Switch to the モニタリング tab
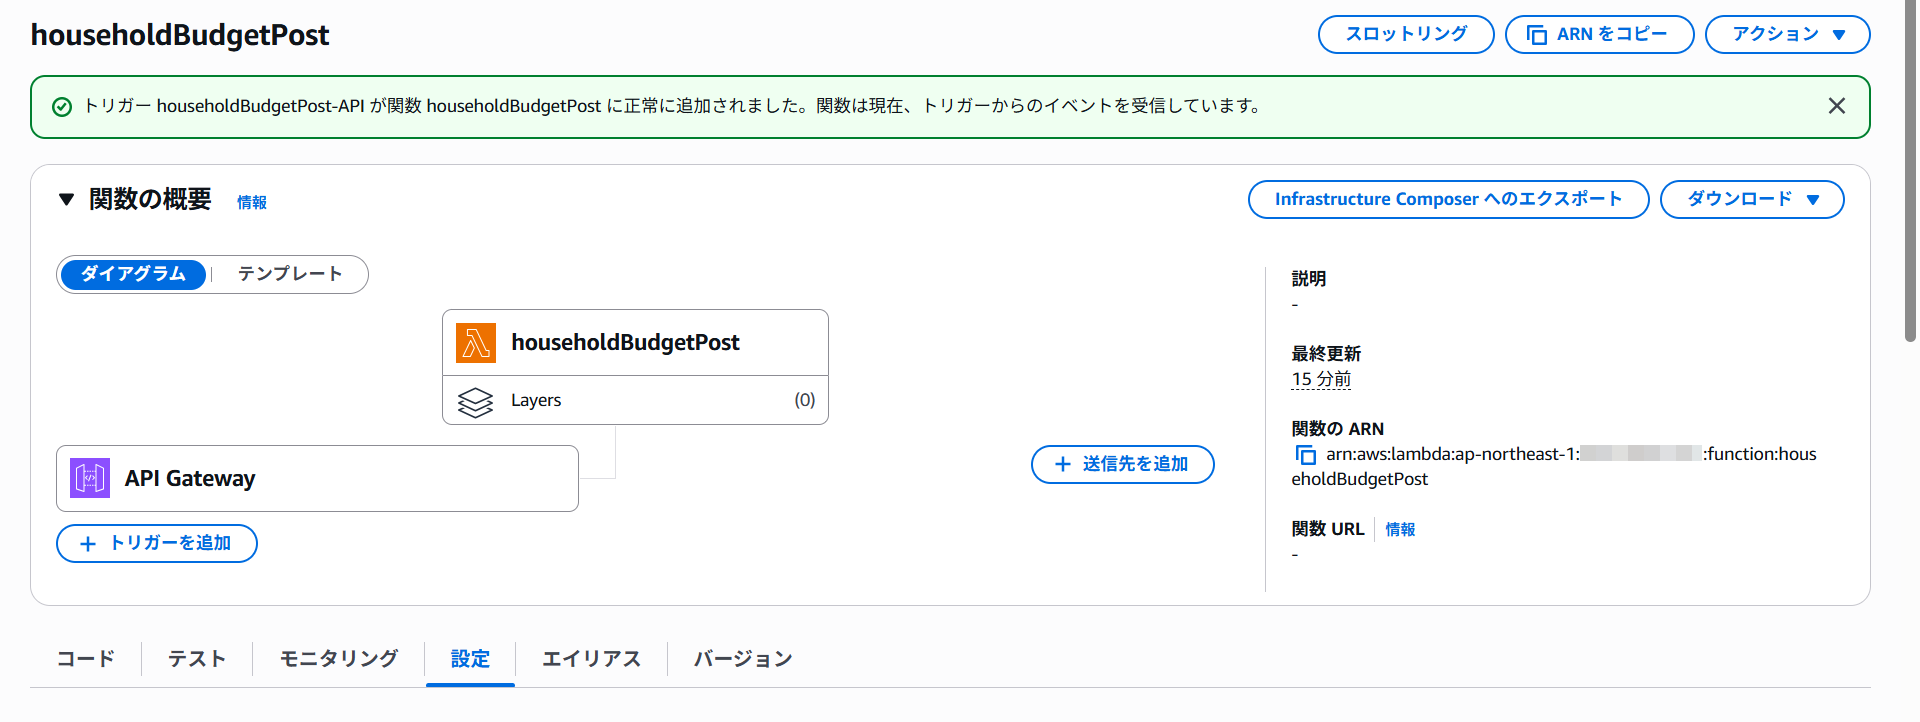1920x722 pixels. (x=338, y=659)
